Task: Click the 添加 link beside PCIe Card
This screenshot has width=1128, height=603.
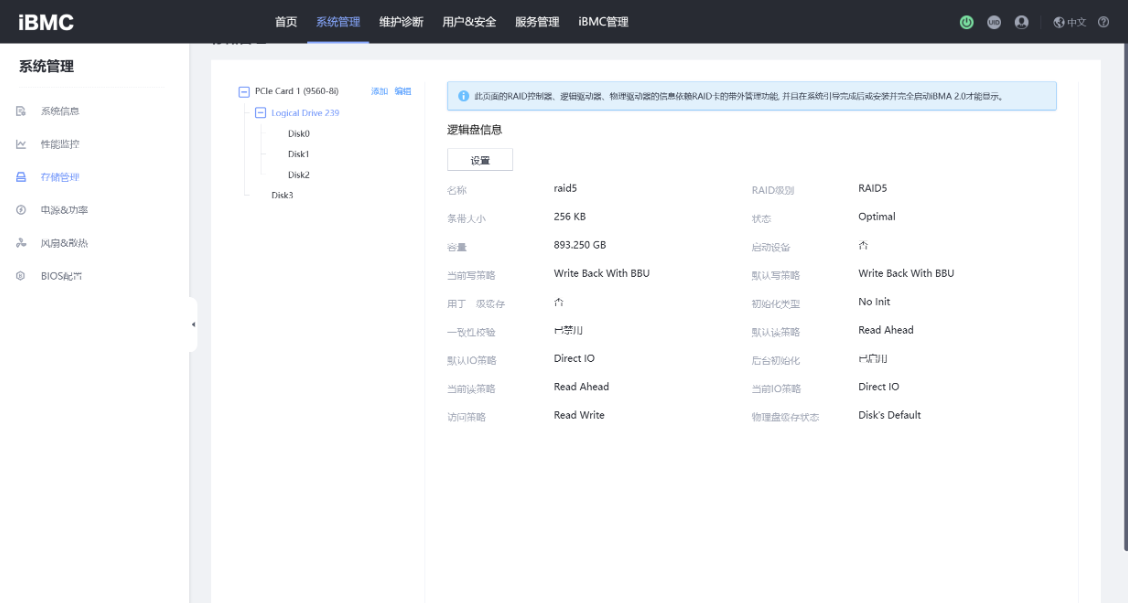Action: click(x=379, y=91)
